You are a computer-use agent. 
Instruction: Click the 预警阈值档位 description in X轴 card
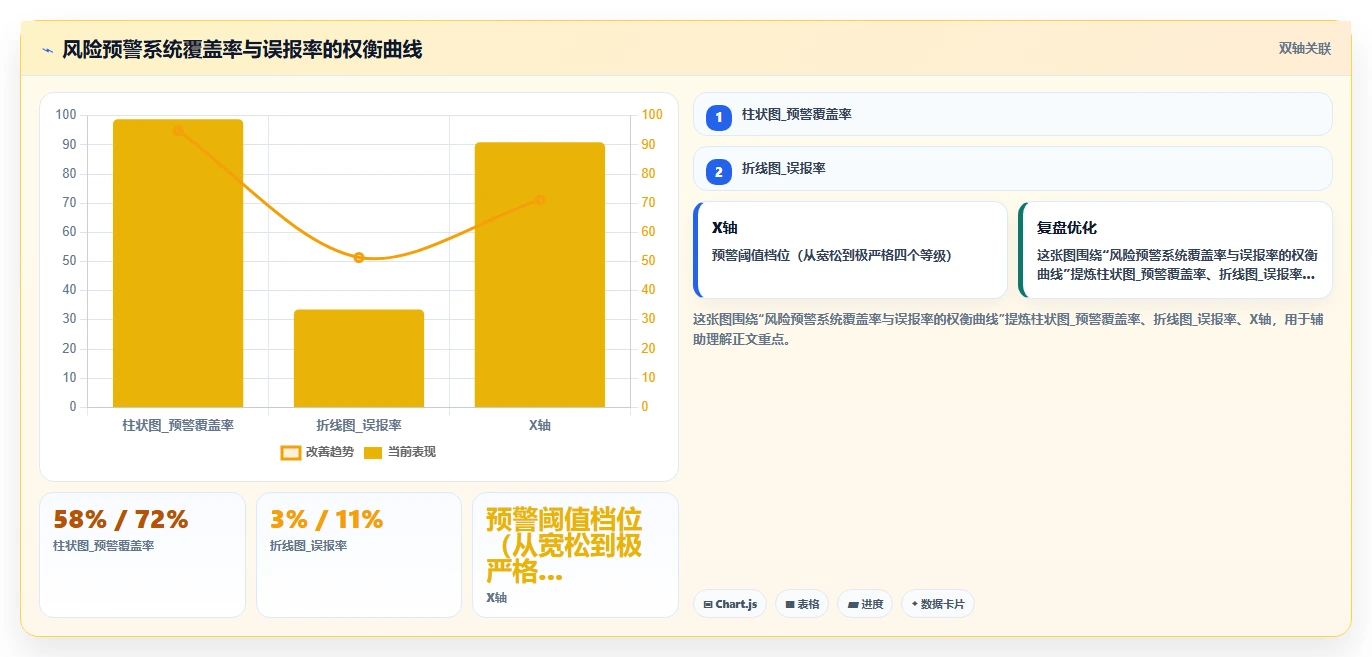[832, 255]
